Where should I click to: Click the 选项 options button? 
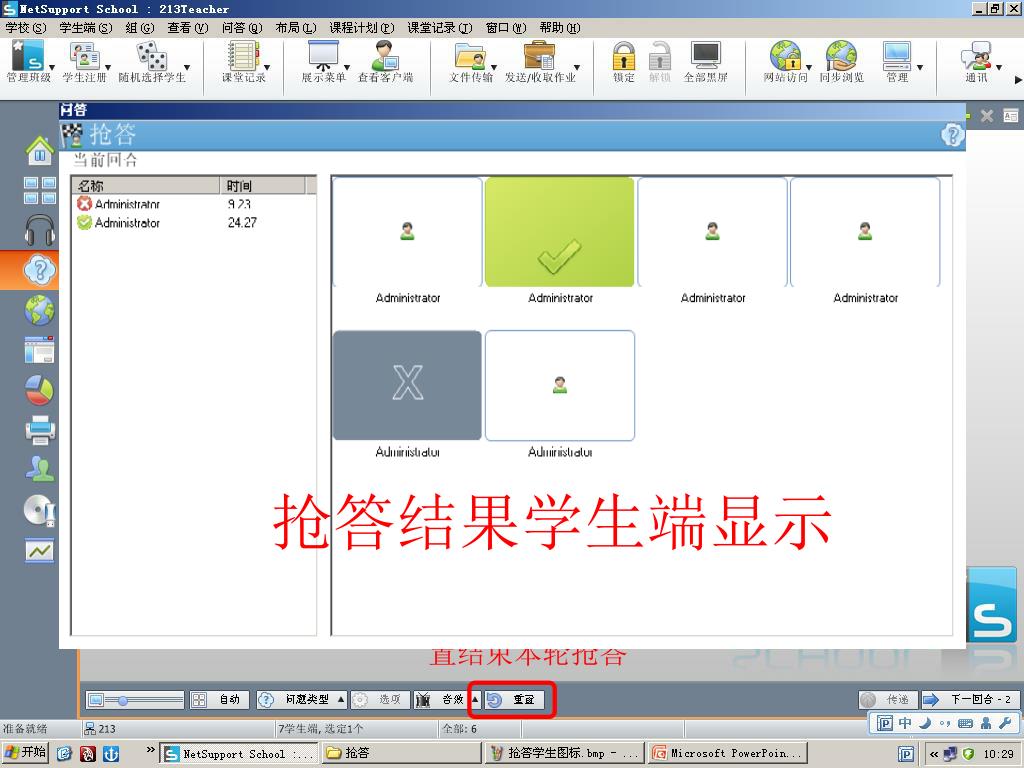(x=380, y=699)
